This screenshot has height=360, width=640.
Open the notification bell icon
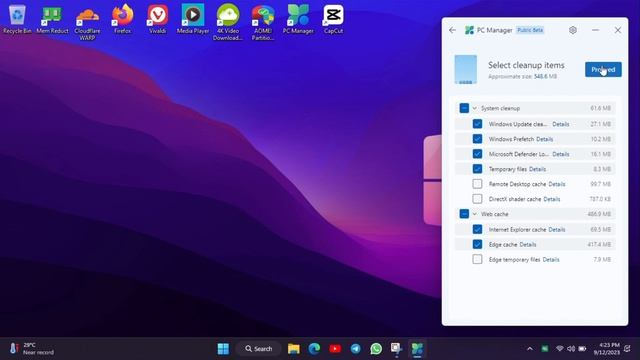pyautogui.click(x=627, y=349)
